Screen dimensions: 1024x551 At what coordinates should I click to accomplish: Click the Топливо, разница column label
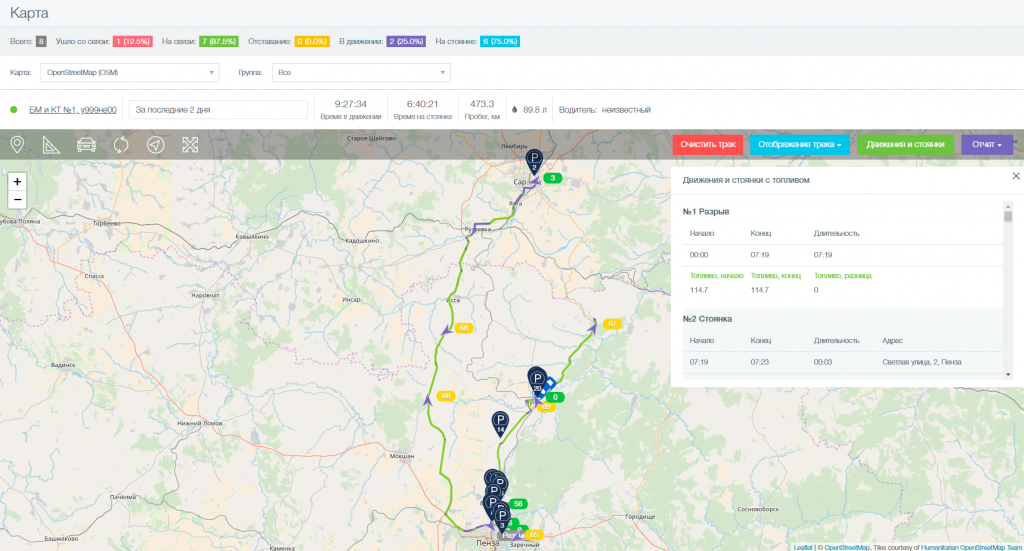[842, 276]
